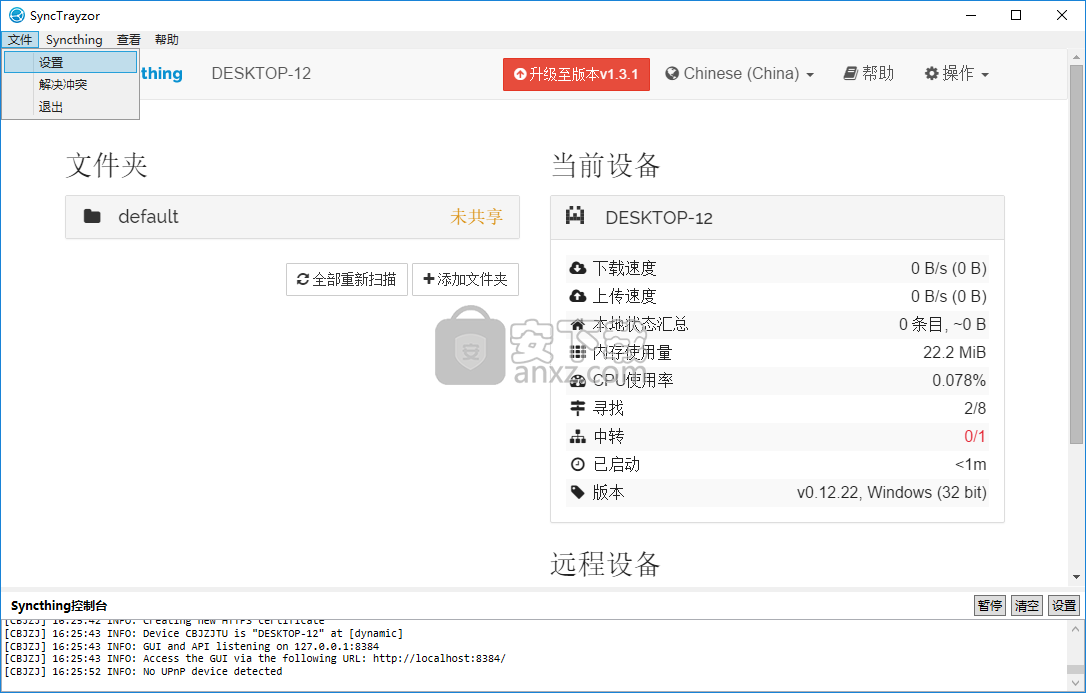Image resolution: width=1086 pixels, height=693 pixels.
Task: Click the main page vertical scrollbar
Action: tap(1076, 254)
